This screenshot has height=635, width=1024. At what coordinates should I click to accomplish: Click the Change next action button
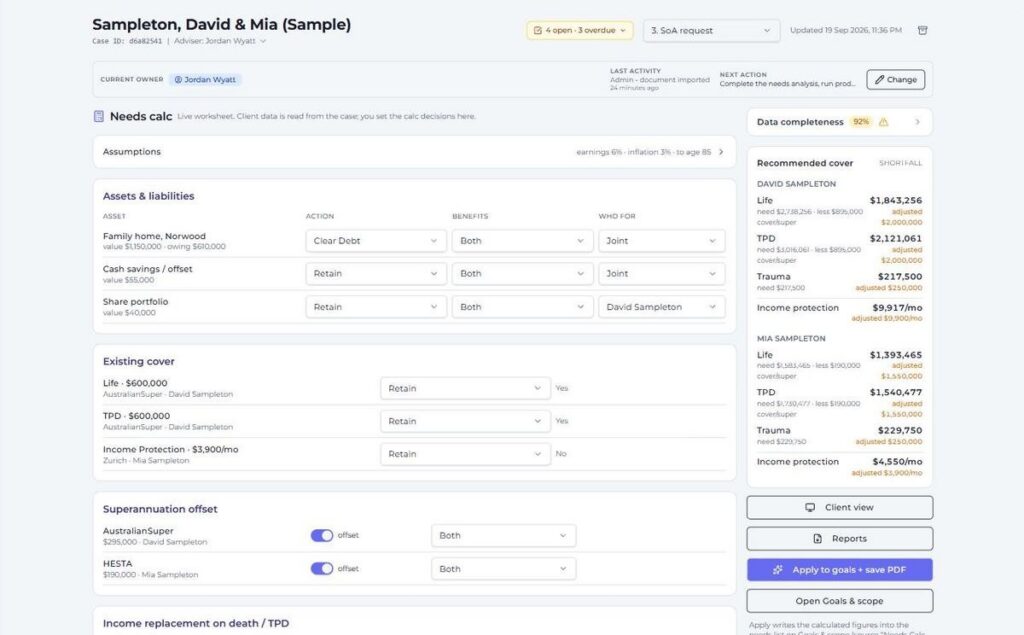[x=895, y=80]
